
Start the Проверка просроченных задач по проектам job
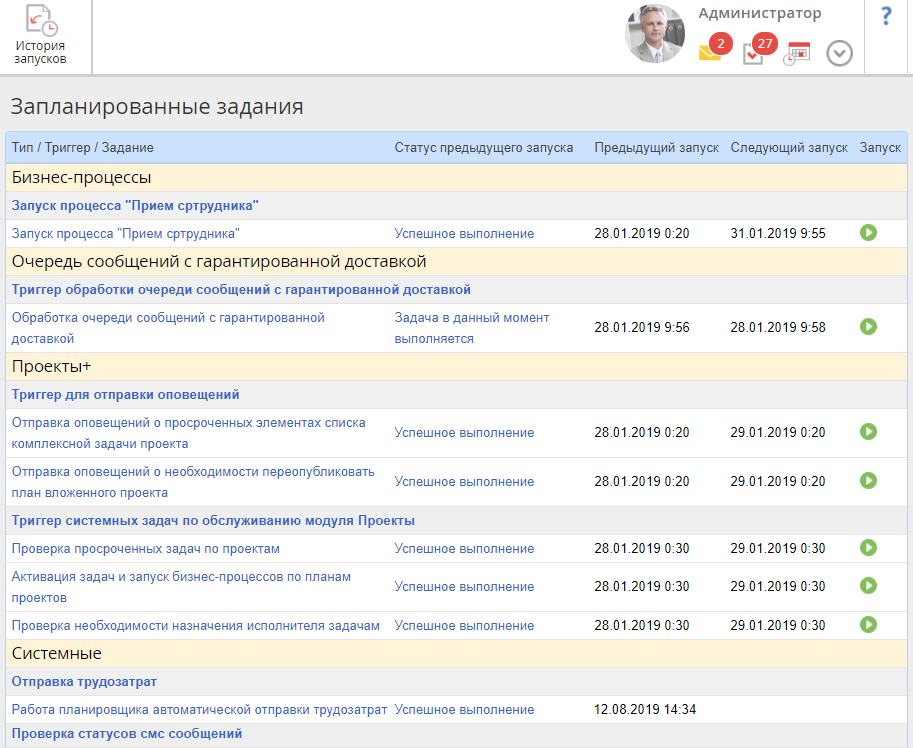868,548
